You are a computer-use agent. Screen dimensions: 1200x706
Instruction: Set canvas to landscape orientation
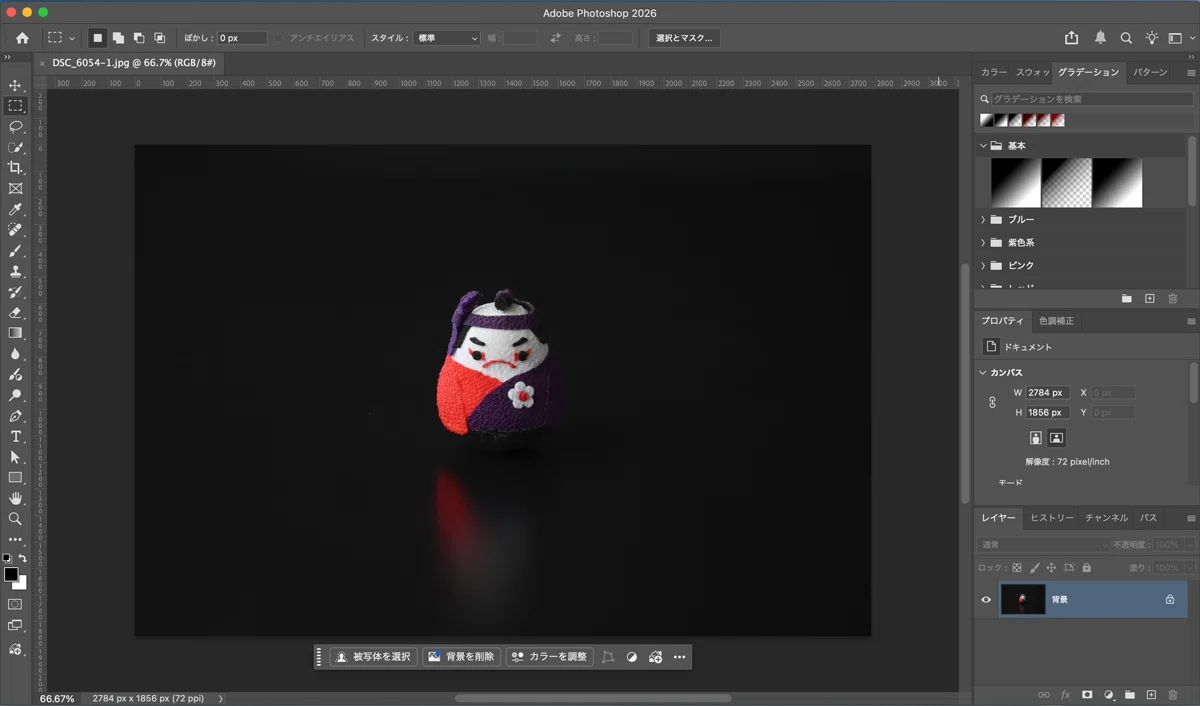point(1056,437)
